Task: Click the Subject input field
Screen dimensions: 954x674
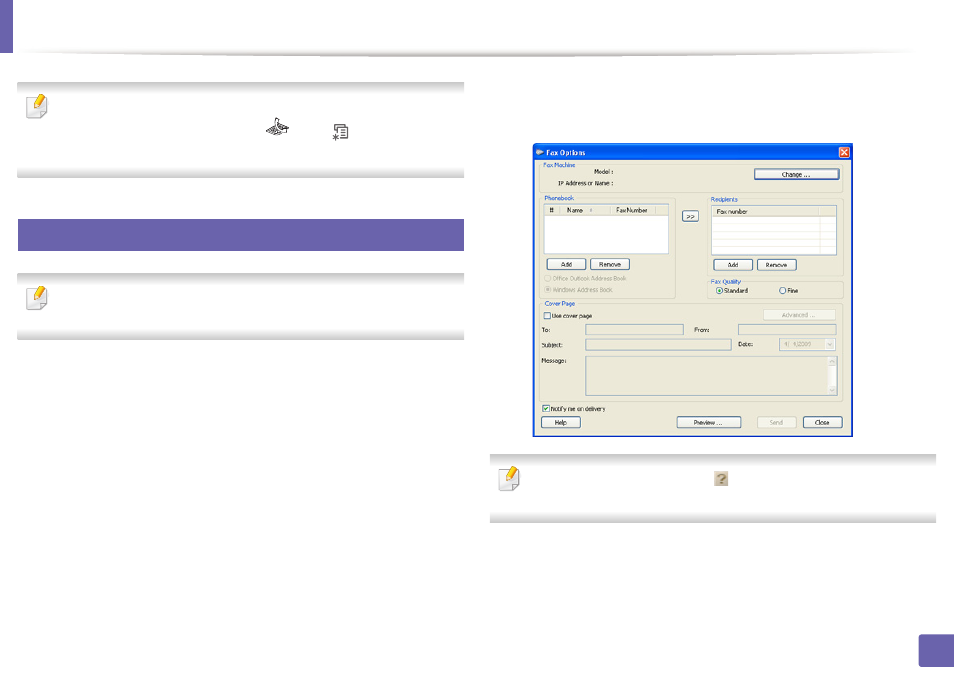Action: [658, 345]
